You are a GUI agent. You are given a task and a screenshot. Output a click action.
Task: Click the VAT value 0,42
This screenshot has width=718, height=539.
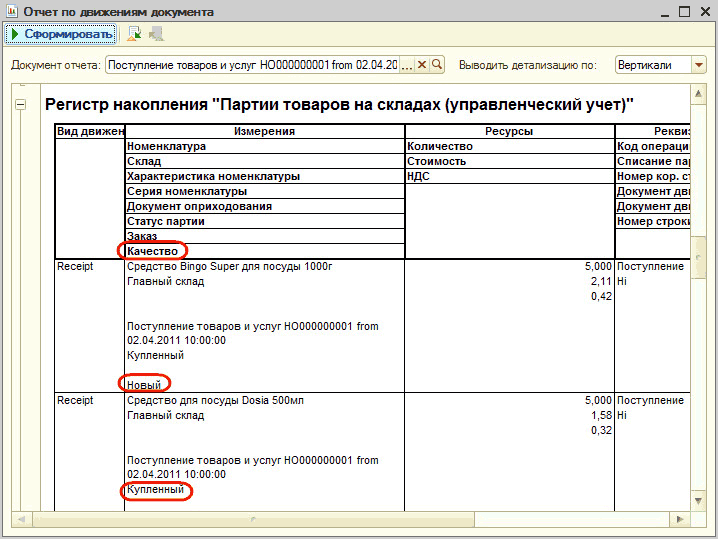(601, 297)
